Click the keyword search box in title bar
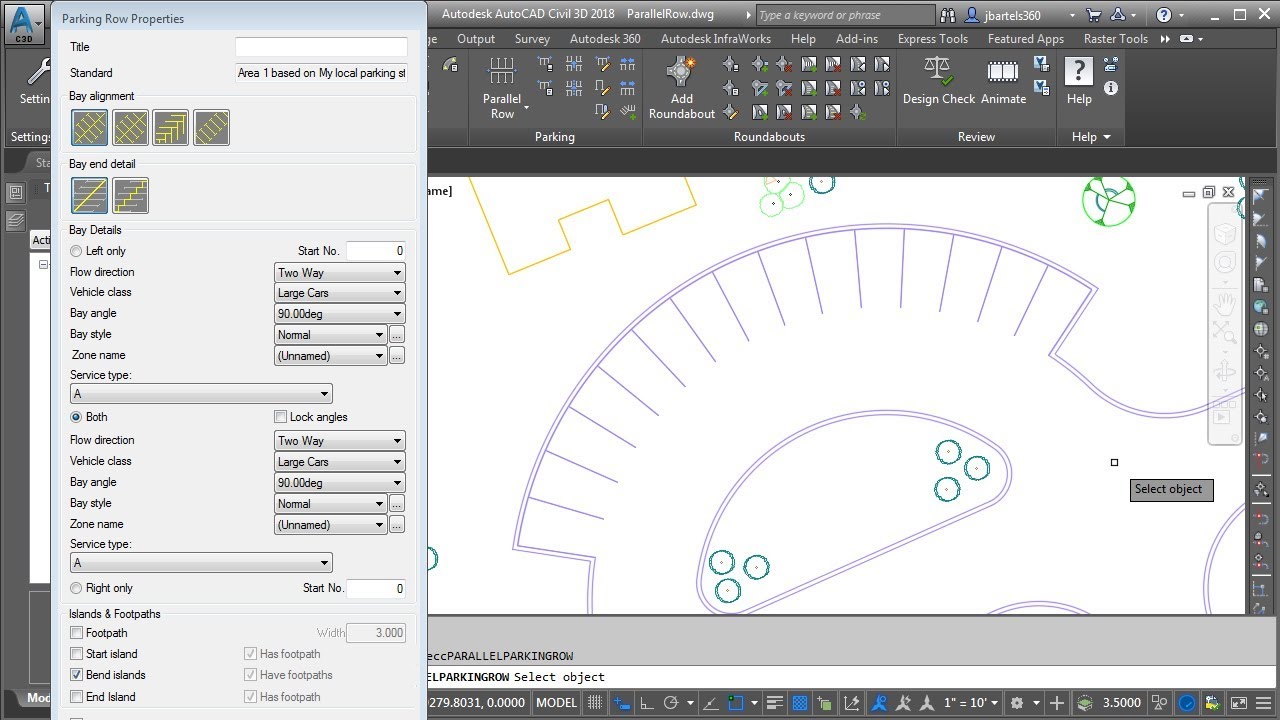Image resolution: width=1280 pixels, height=720 pixels. click(x=844, y=15)
